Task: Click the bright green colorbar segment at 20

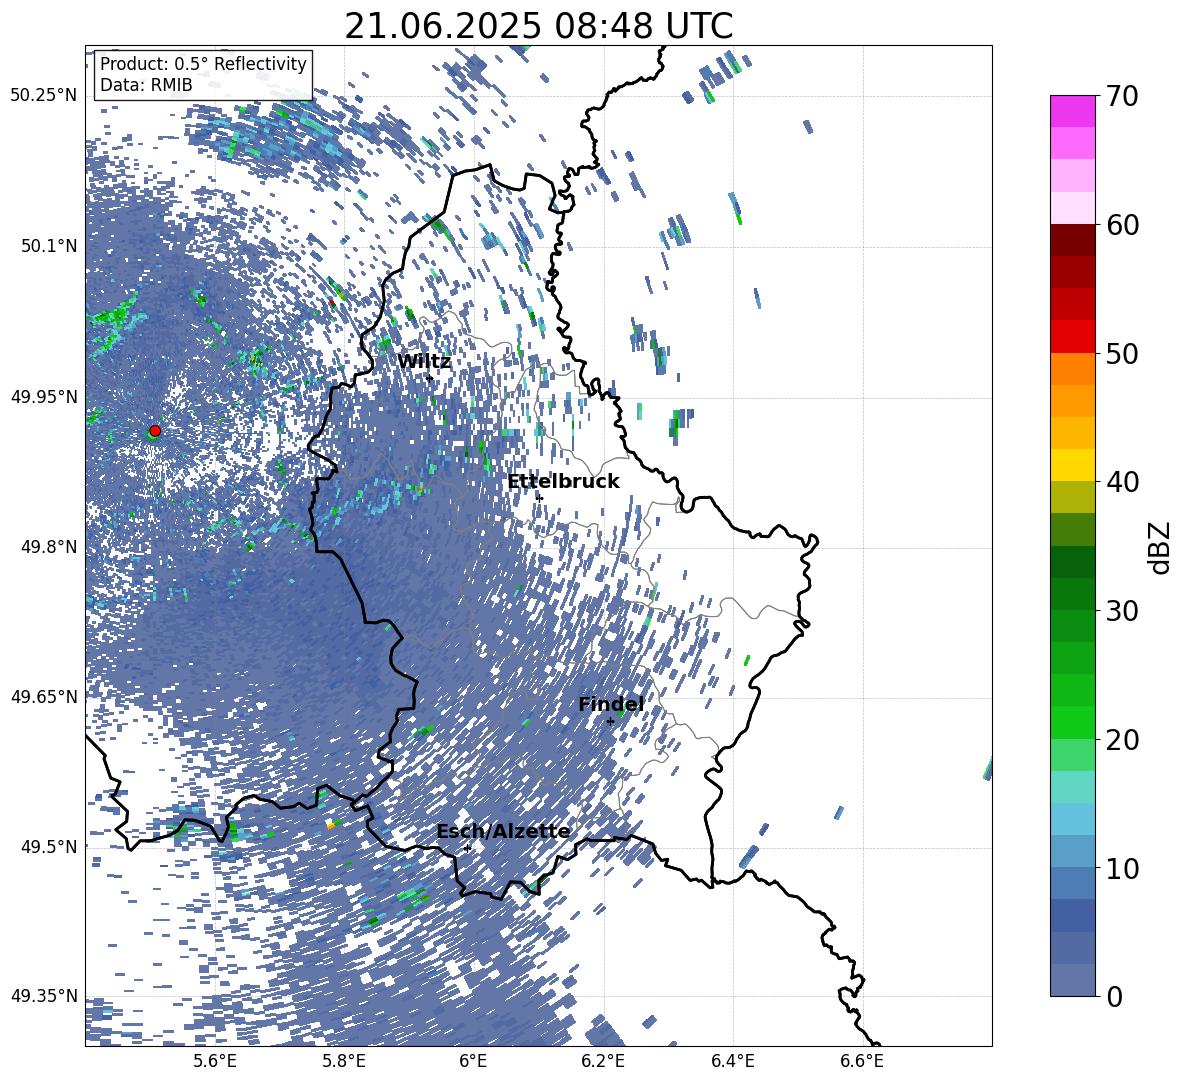Action: (x=1072, y=723)
